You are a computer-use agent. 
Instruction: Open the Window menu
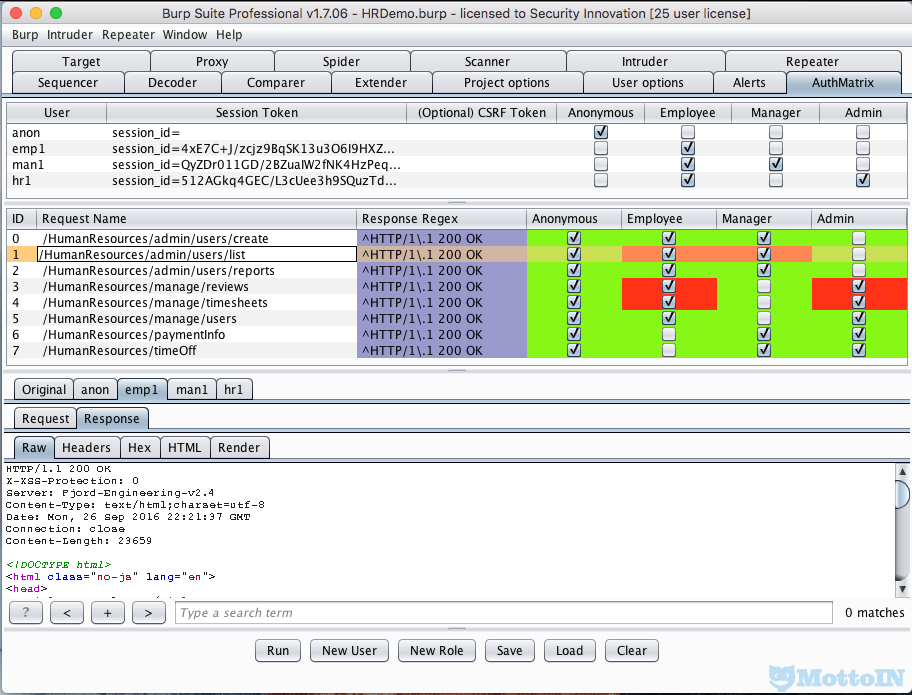185,35
